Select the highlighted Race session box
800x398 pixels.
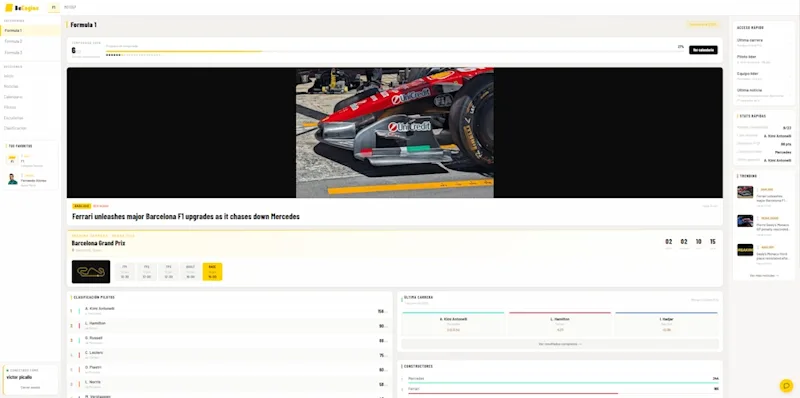click(212, 271)
